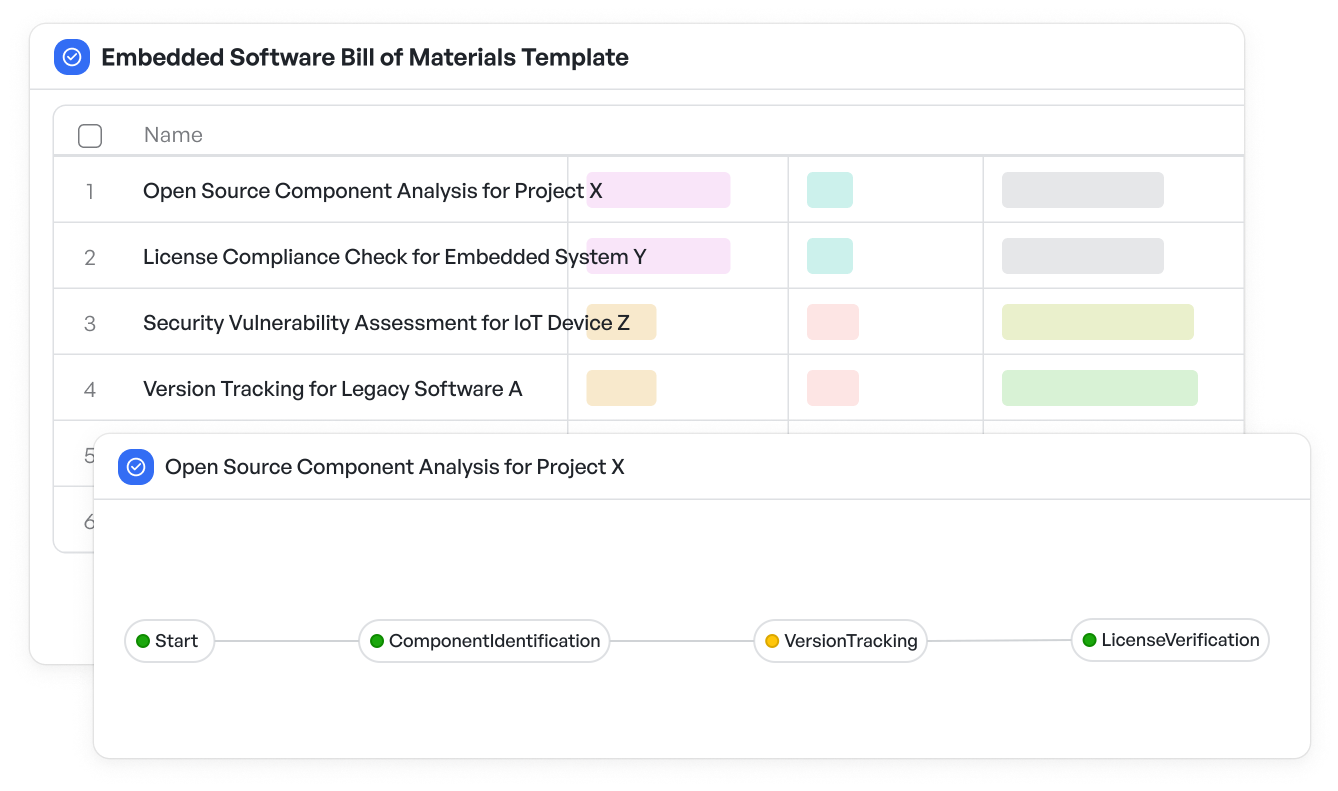Click the pink tag in the Security Vulnerability Assessment row
The height and width of the screenshot is (791, 1338).
point(833,322)
